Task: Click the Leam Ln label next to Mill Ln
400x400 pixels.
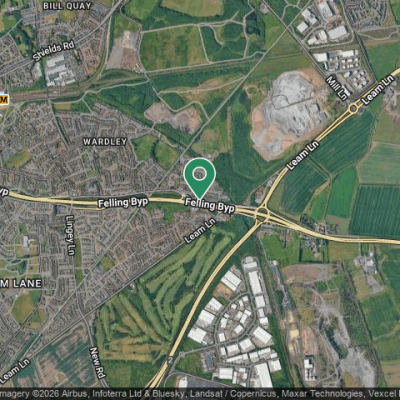Action: pyautogui.click(x=378, y=90)
